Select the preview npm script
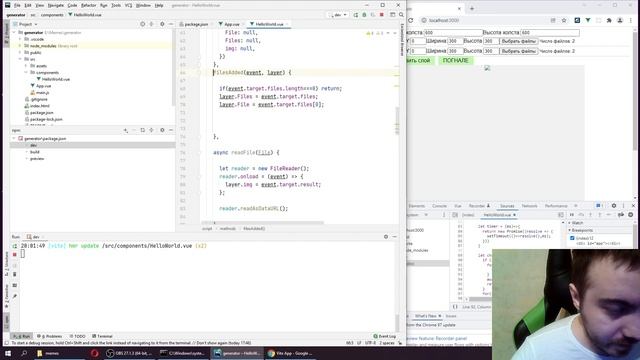Viewport: 640px width, 360px height. [37, 158]
